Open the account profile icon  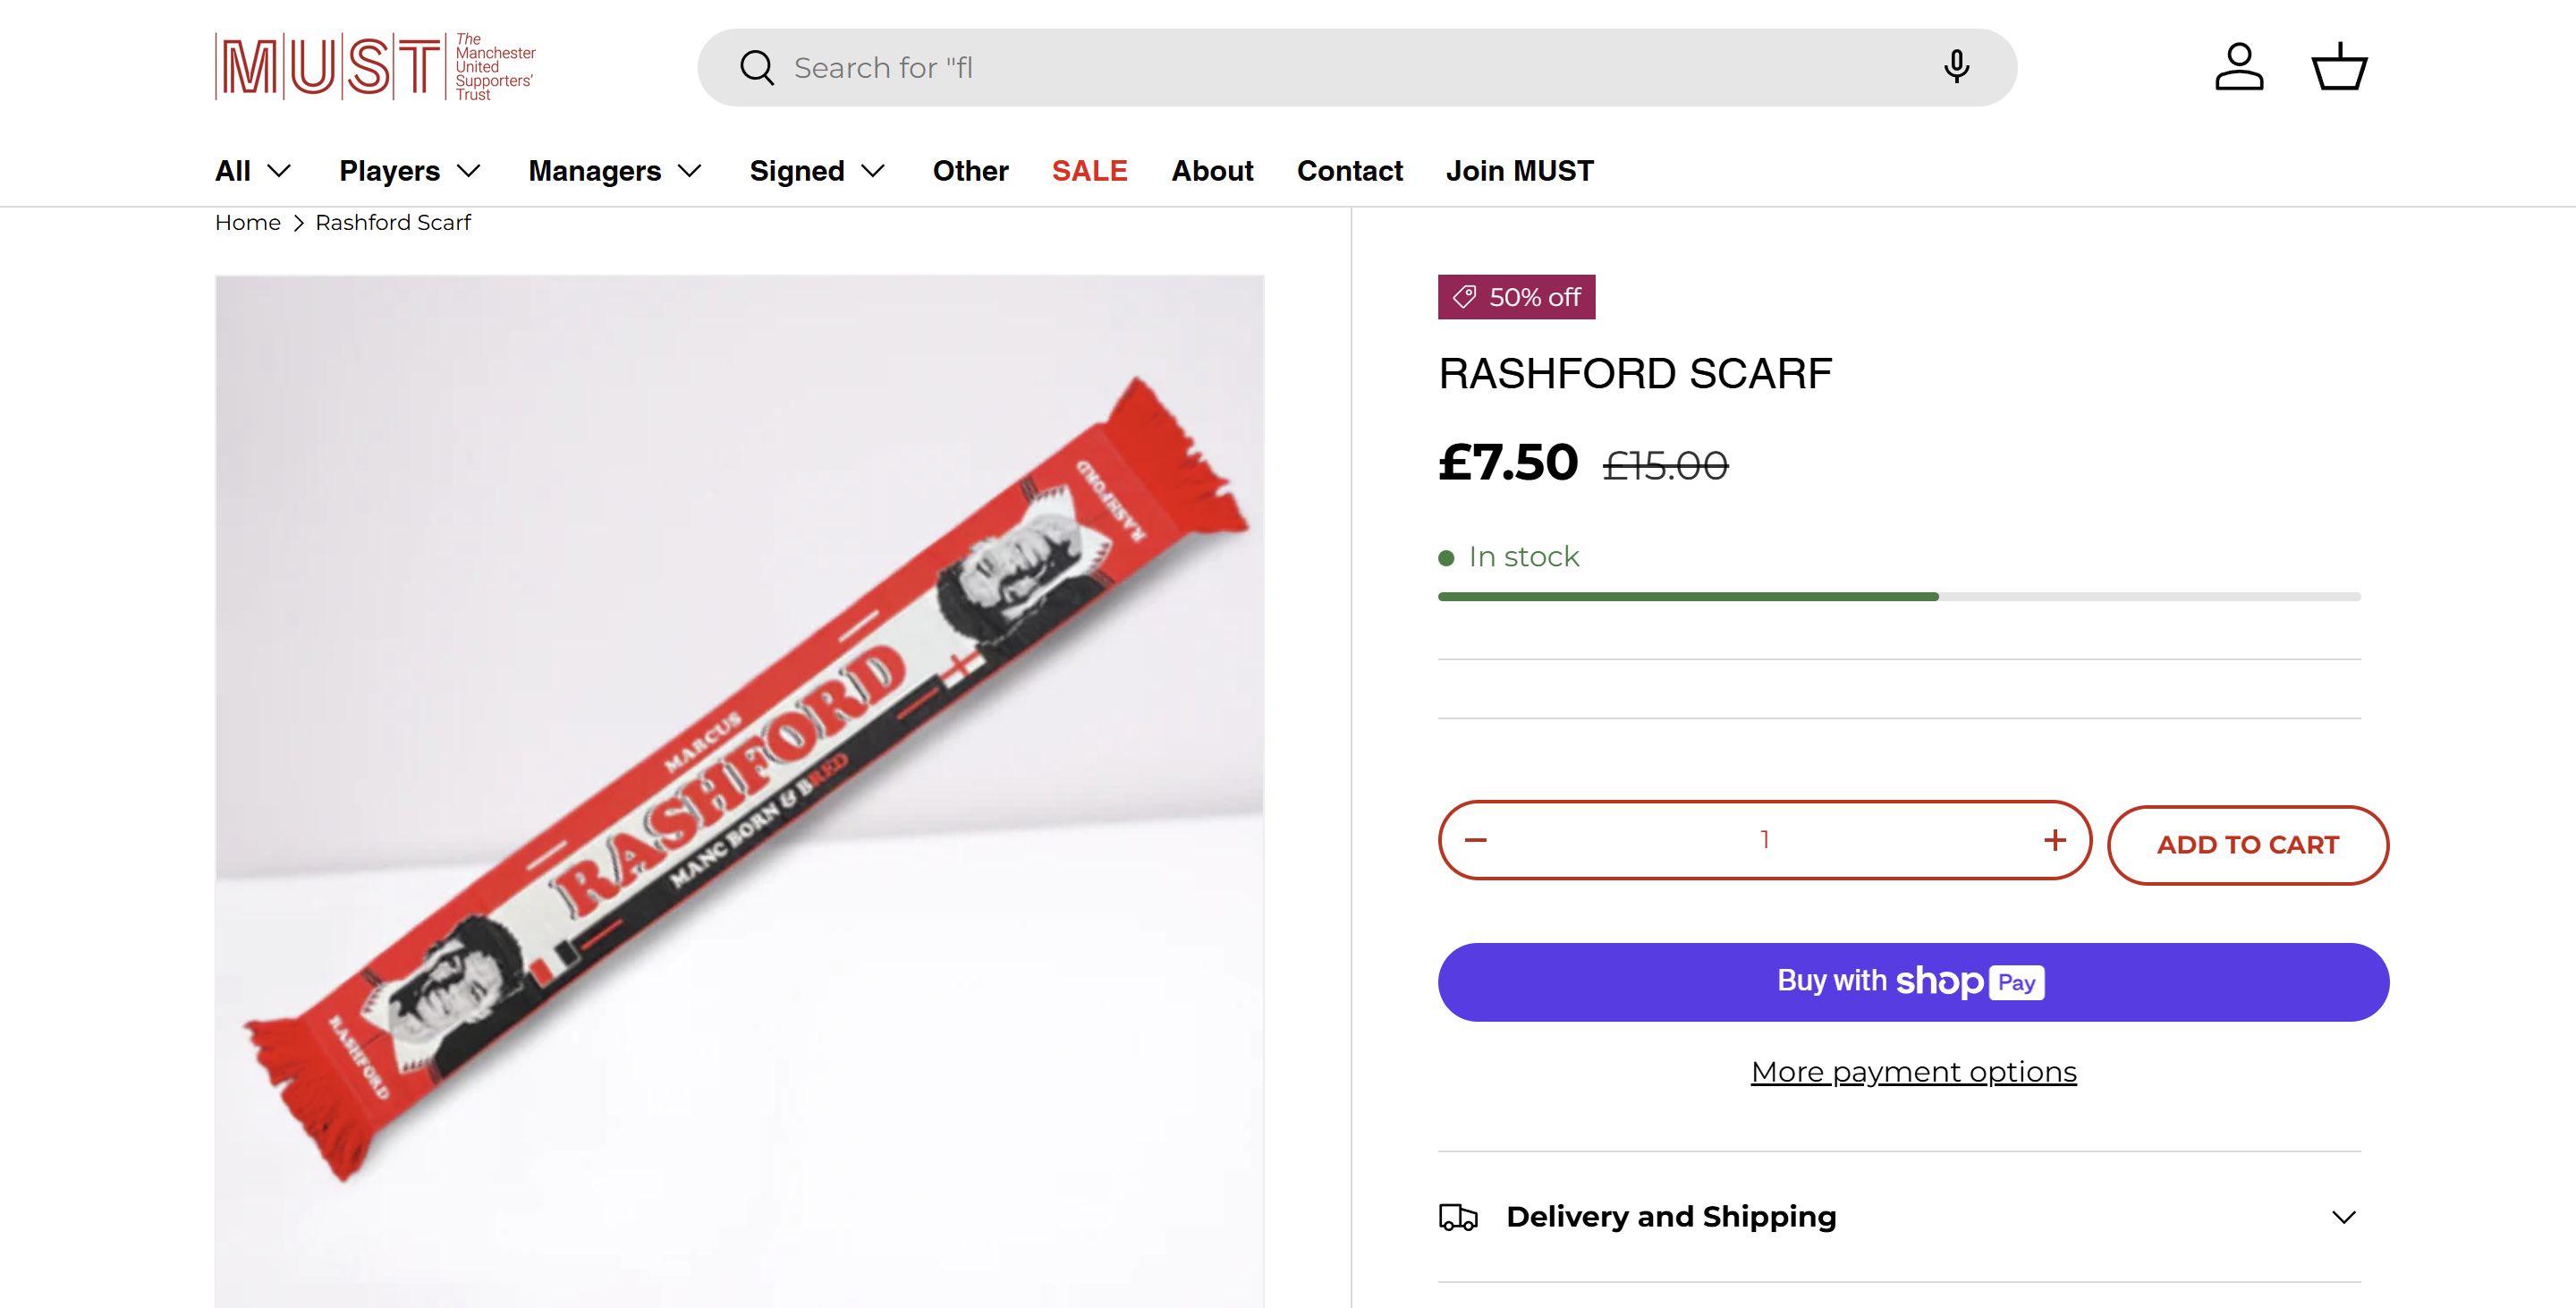pos(2238,67)
